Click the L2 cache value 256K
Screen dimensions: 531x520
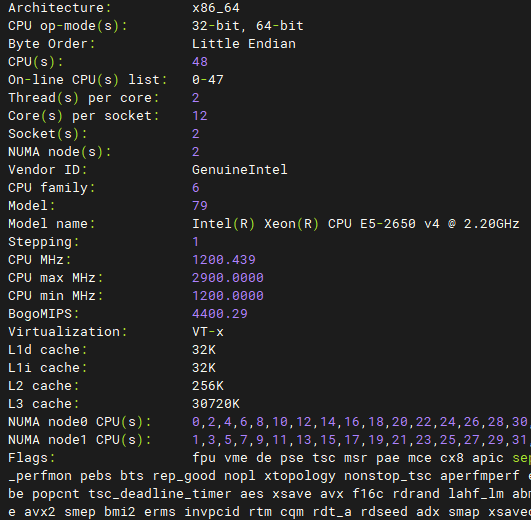pyautogui.click(x=208, y=386)
